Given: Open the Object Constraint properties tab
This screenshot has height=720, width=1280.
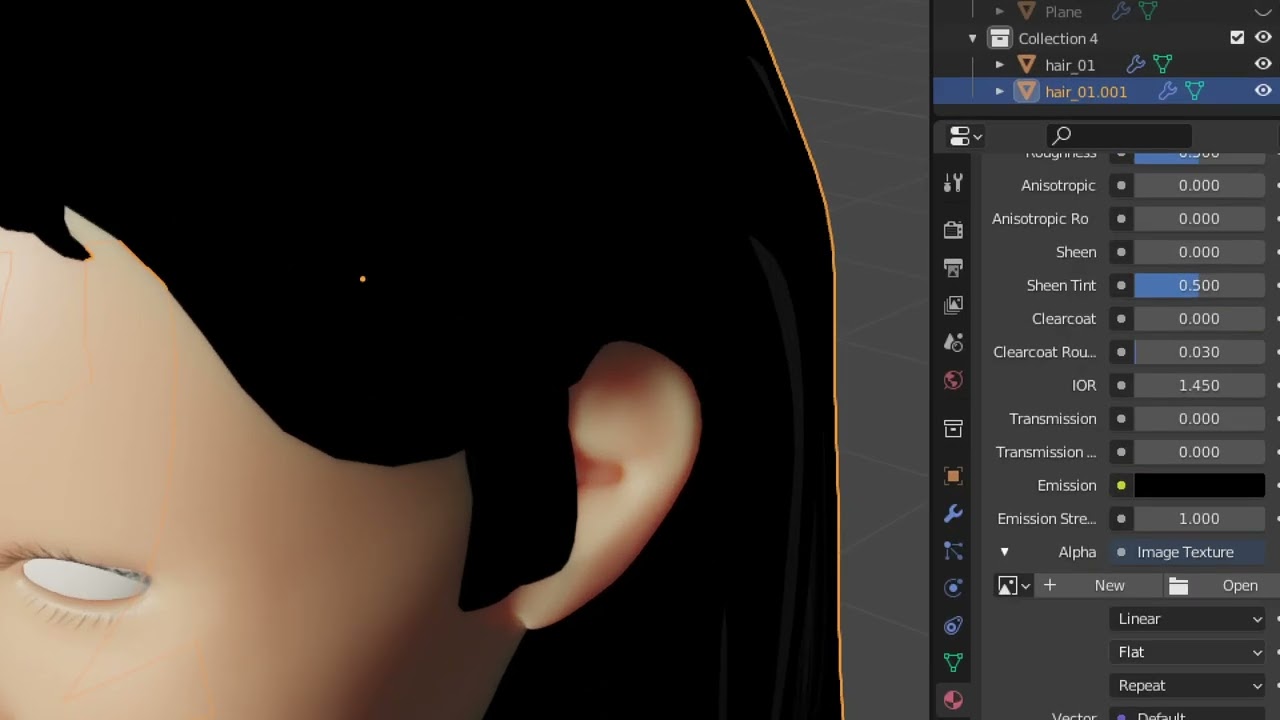Looking at the screenshot, I should click(x=953, y=626).
